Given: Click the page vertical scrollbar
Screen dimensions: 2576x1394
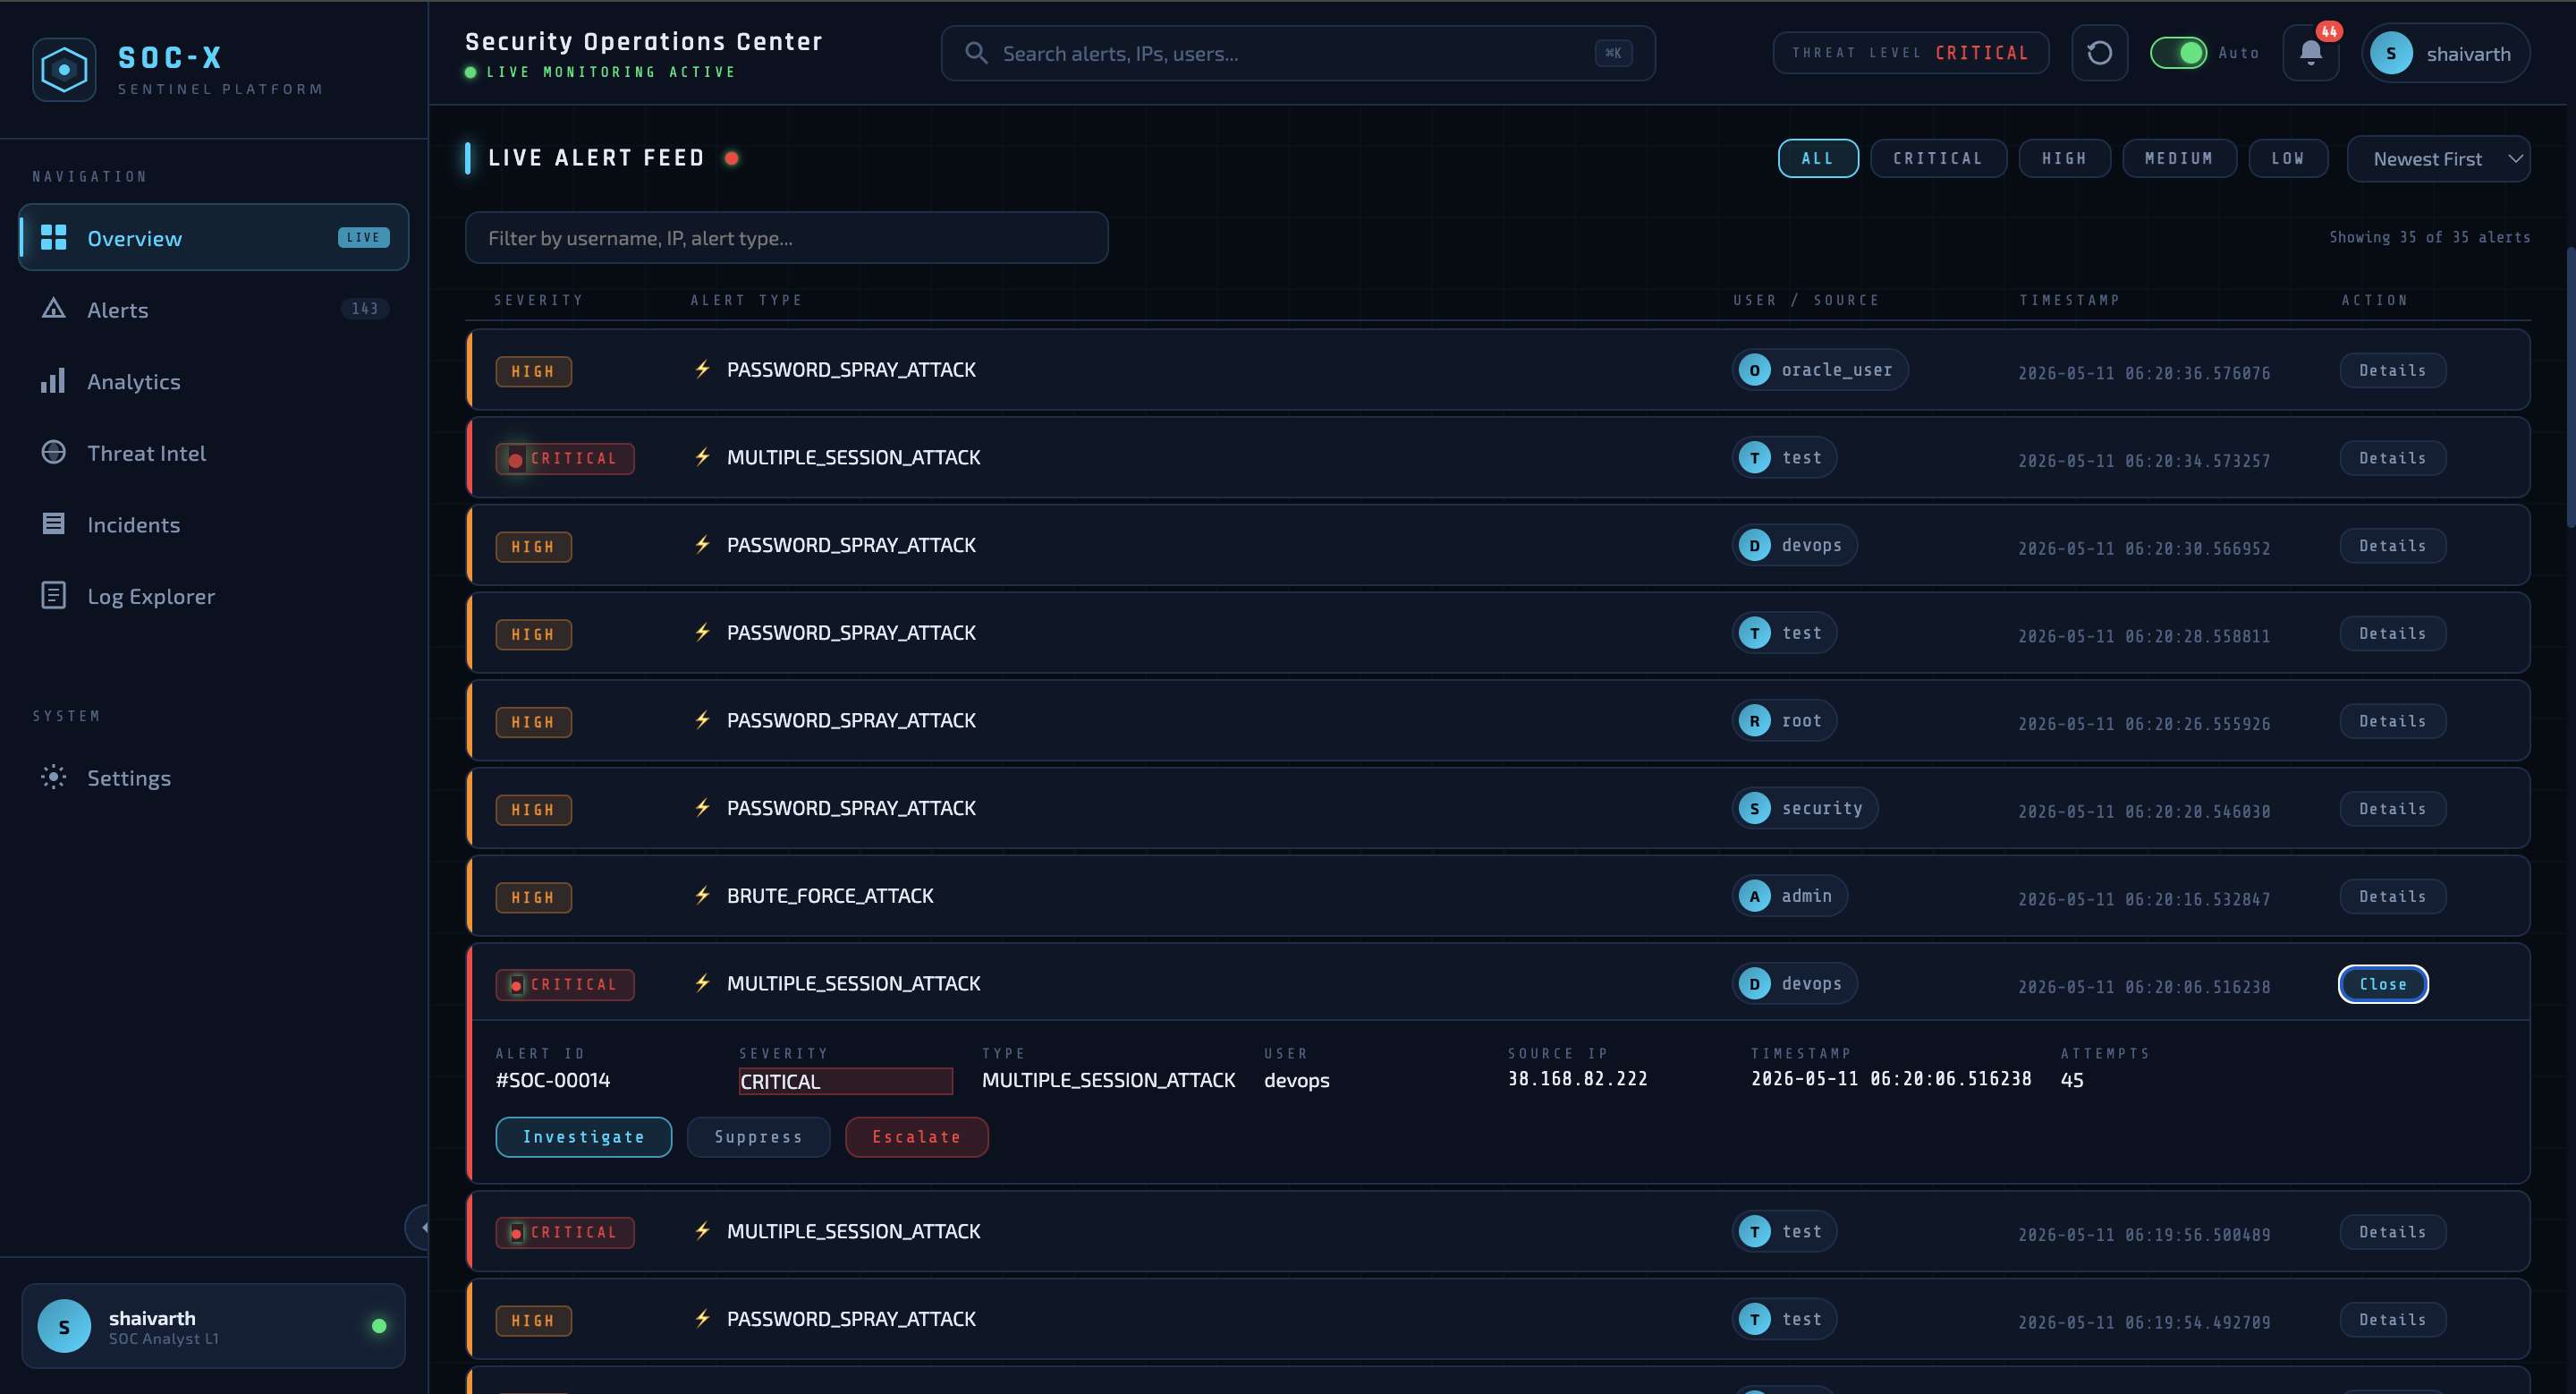Looking at the screenshot, I should (x=2570, y=390).
